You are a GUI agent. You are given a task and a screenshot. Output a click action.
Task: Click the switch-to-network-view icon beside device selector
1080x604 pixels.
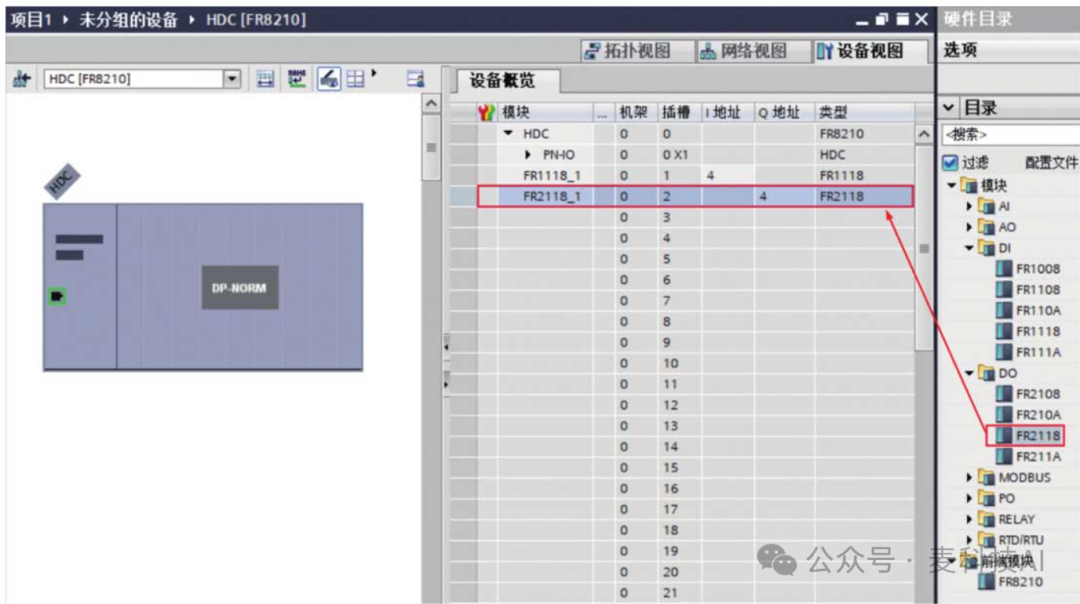point(21,79)
